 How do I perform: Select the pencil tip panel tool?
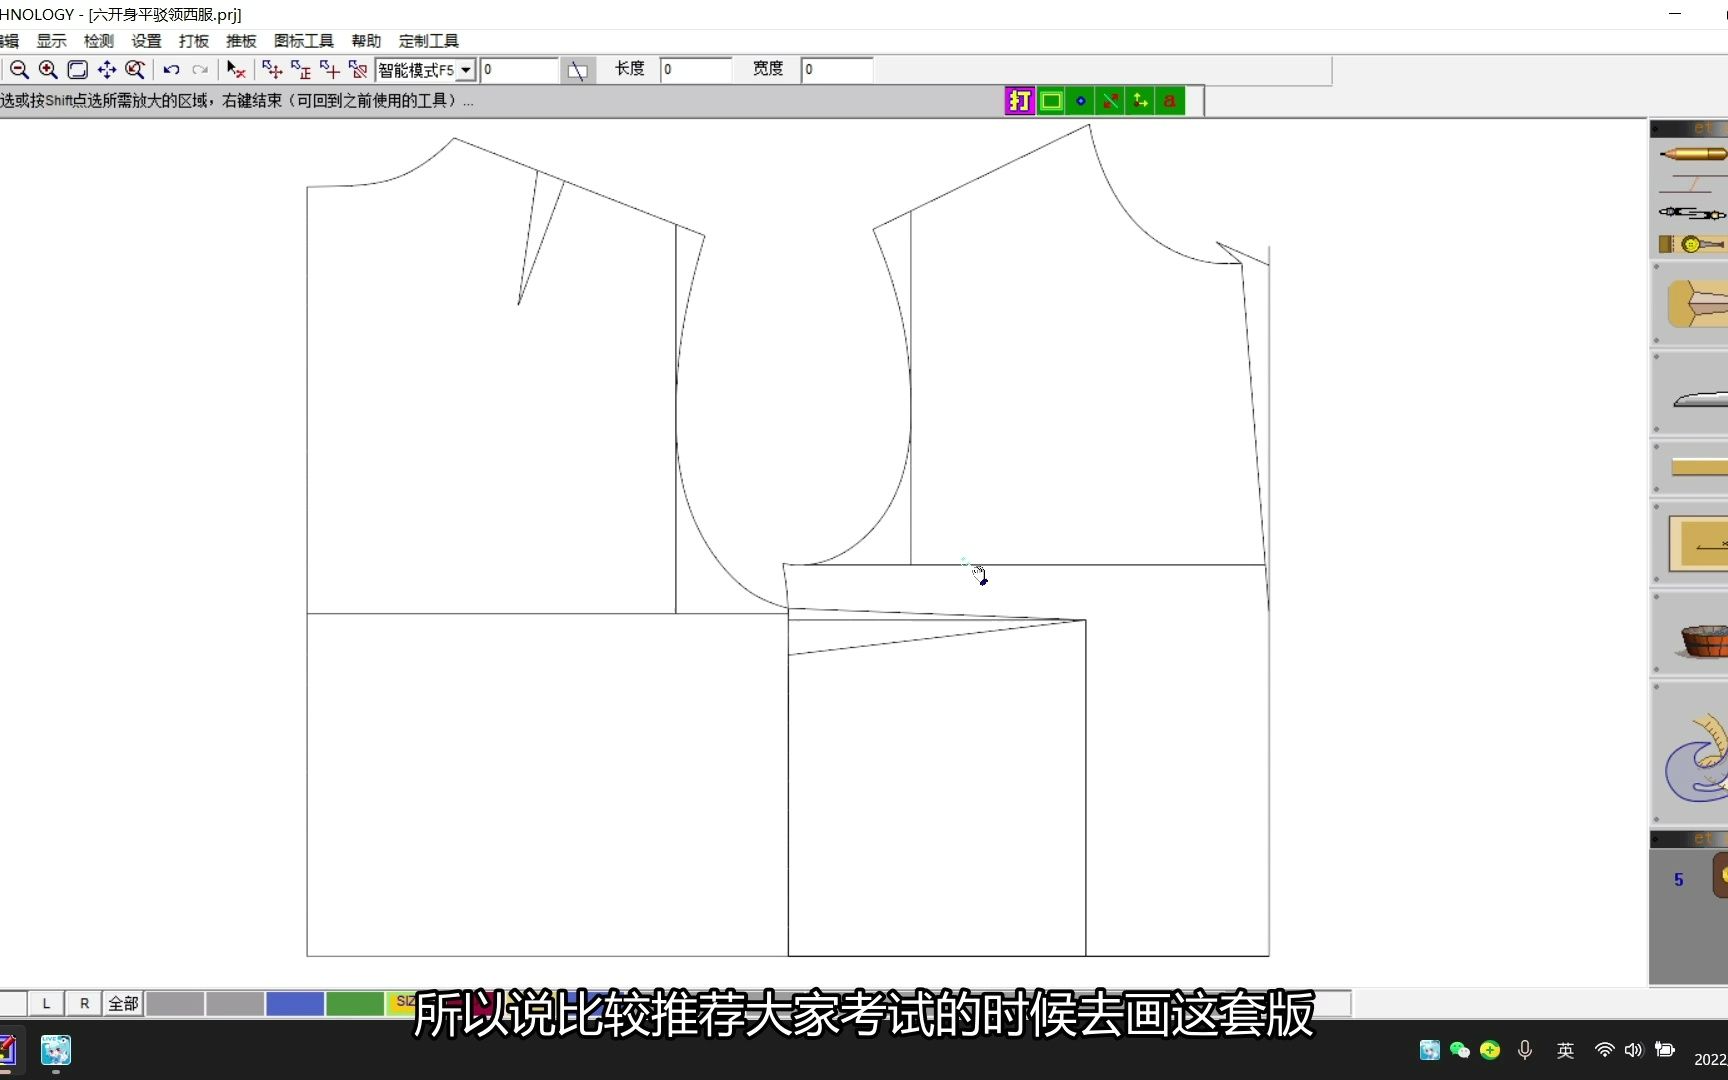click(1698, 304)
